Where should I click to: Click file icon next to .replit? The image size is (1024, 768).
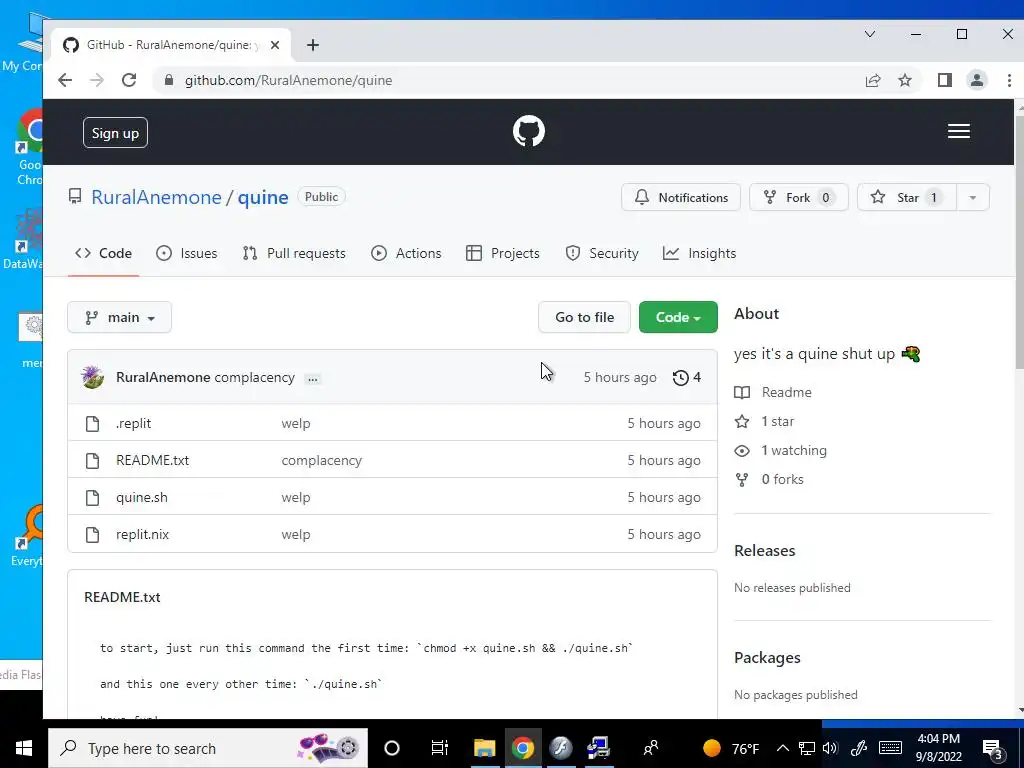(x=93, y=424)
